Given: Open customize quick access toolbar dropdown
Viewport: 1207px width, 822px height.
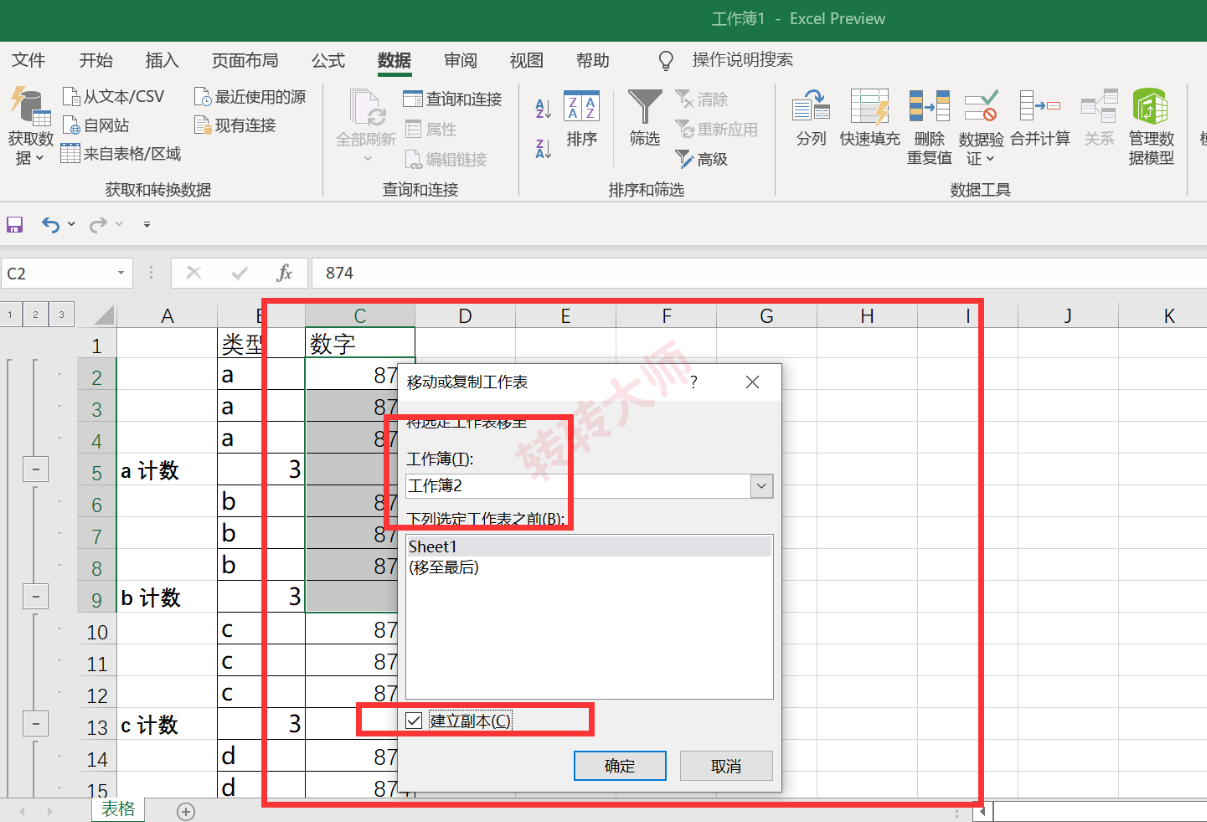Looking at the screenshot, I should (147, 225).
